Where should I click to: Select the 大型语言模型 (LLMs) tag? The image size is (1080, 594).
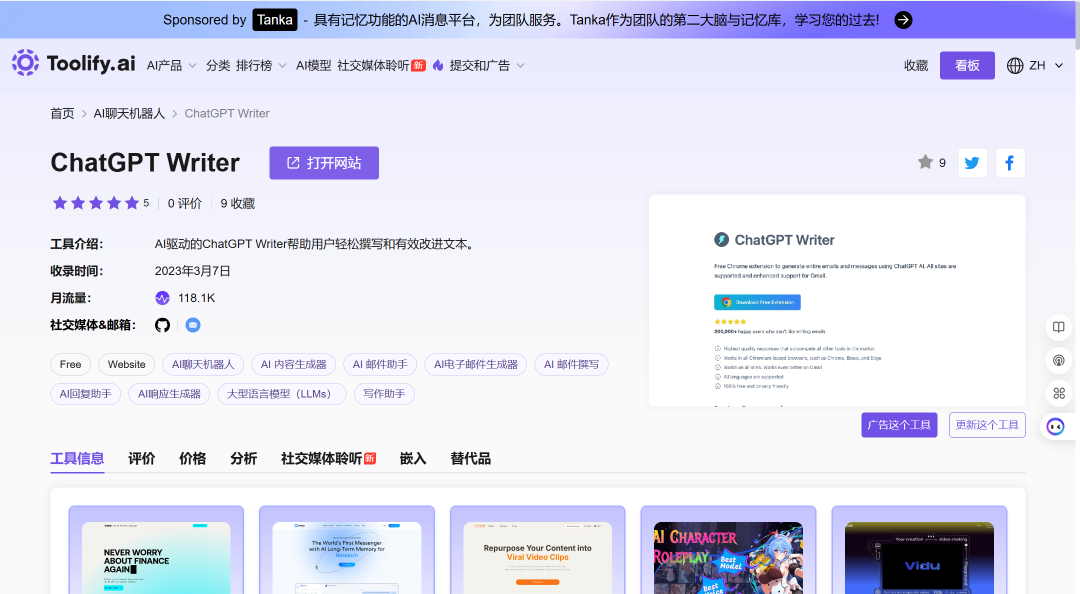coord(282,394)
